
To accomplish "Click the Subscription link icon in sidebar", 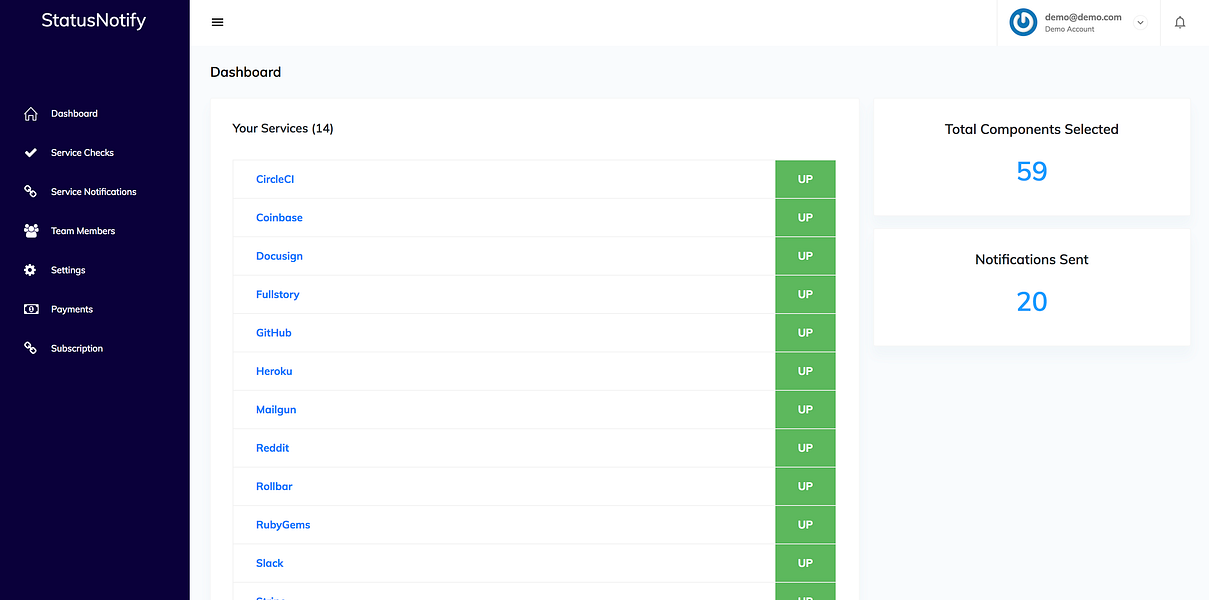I will (32, 347).
